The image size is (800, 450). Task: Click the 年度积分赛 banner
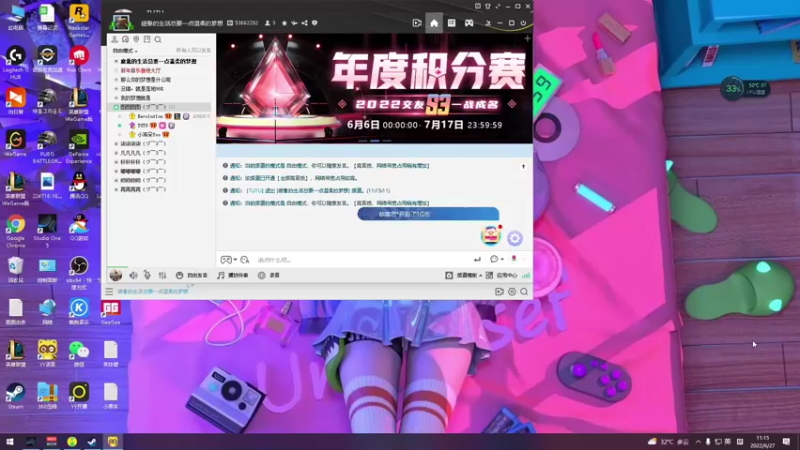coord(374,88)
